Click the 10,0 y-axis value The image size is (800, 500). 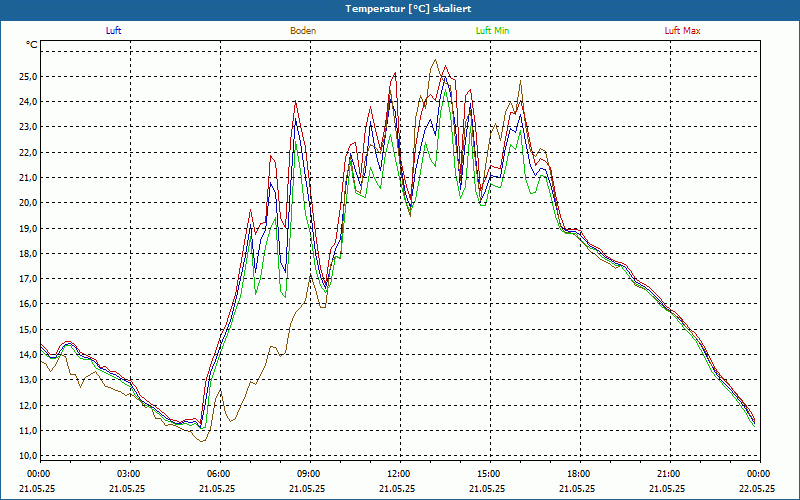pyautogui.click(x=28, y=456)
